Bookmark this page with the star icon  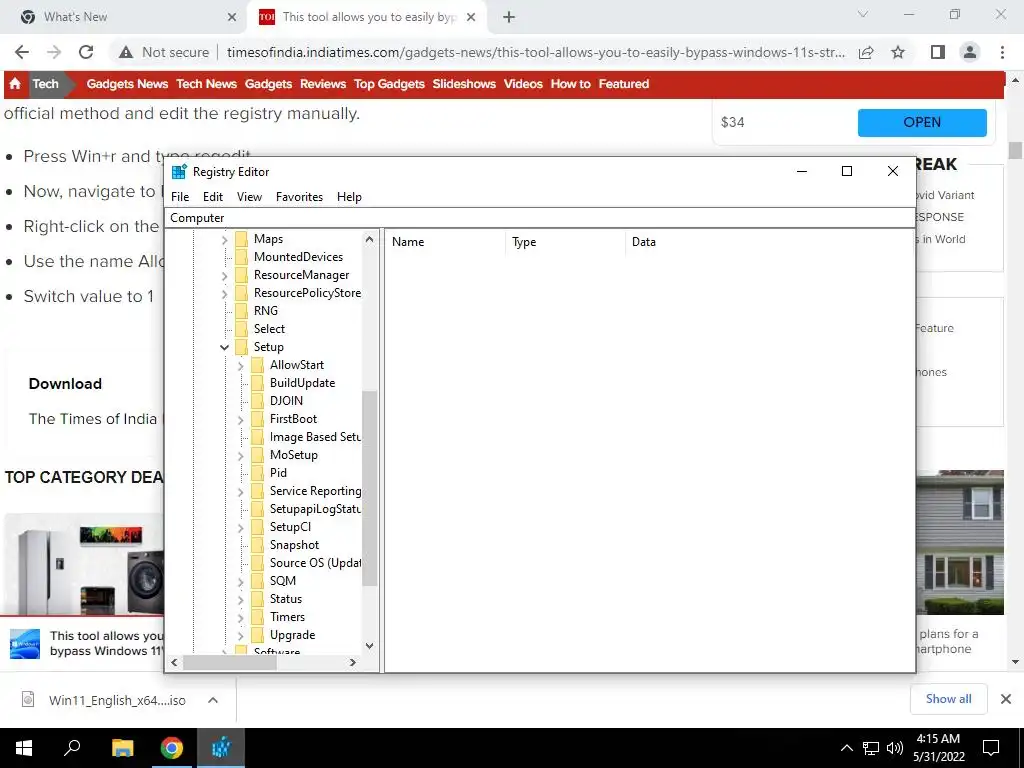(x=898, y=52)
